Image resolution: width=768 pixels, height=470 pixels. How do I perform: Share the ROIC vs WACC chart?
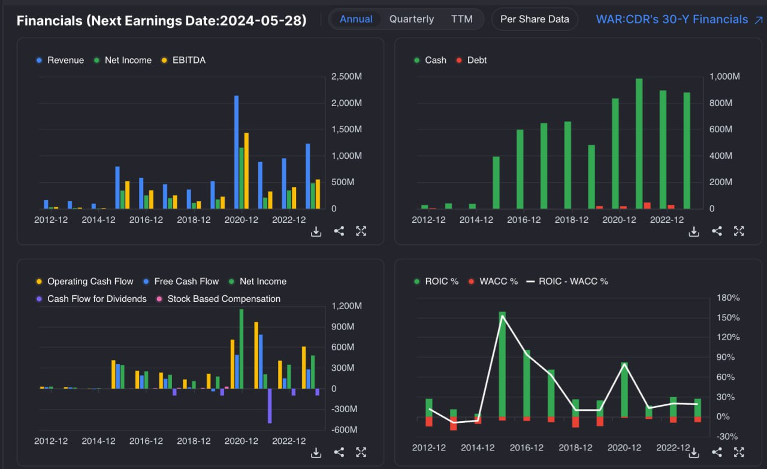[717, 452]
